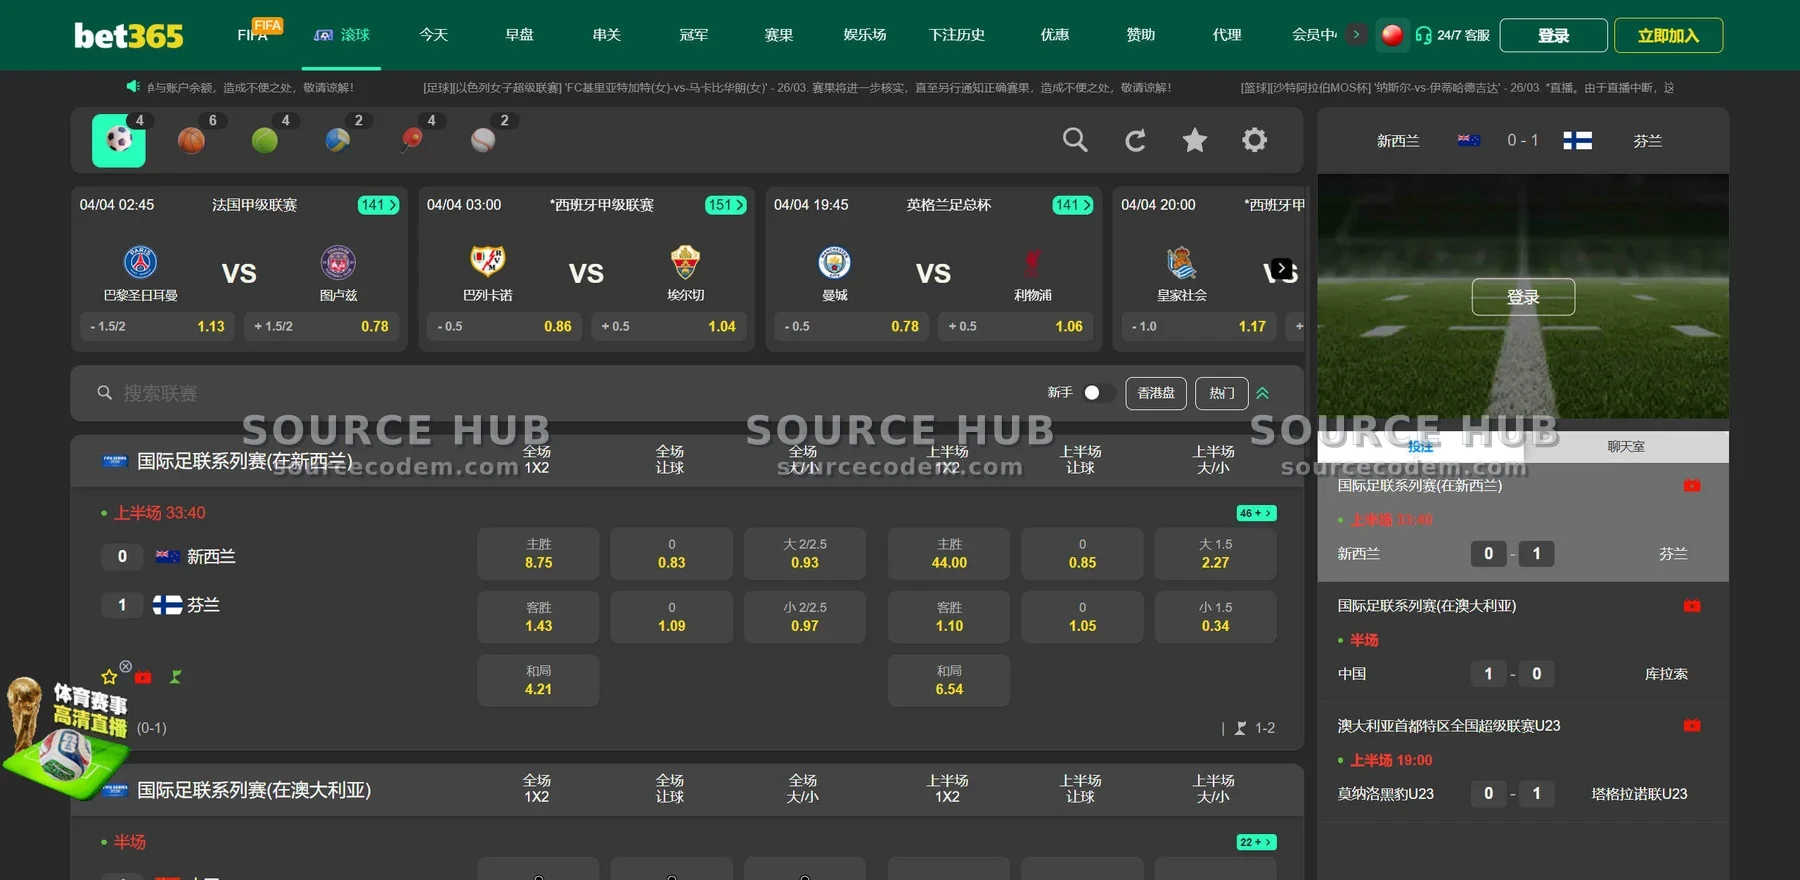The image size is (1800, 880).
Task: Click the magnifier icon in sports toolbar
Action: click(1075, 140)
